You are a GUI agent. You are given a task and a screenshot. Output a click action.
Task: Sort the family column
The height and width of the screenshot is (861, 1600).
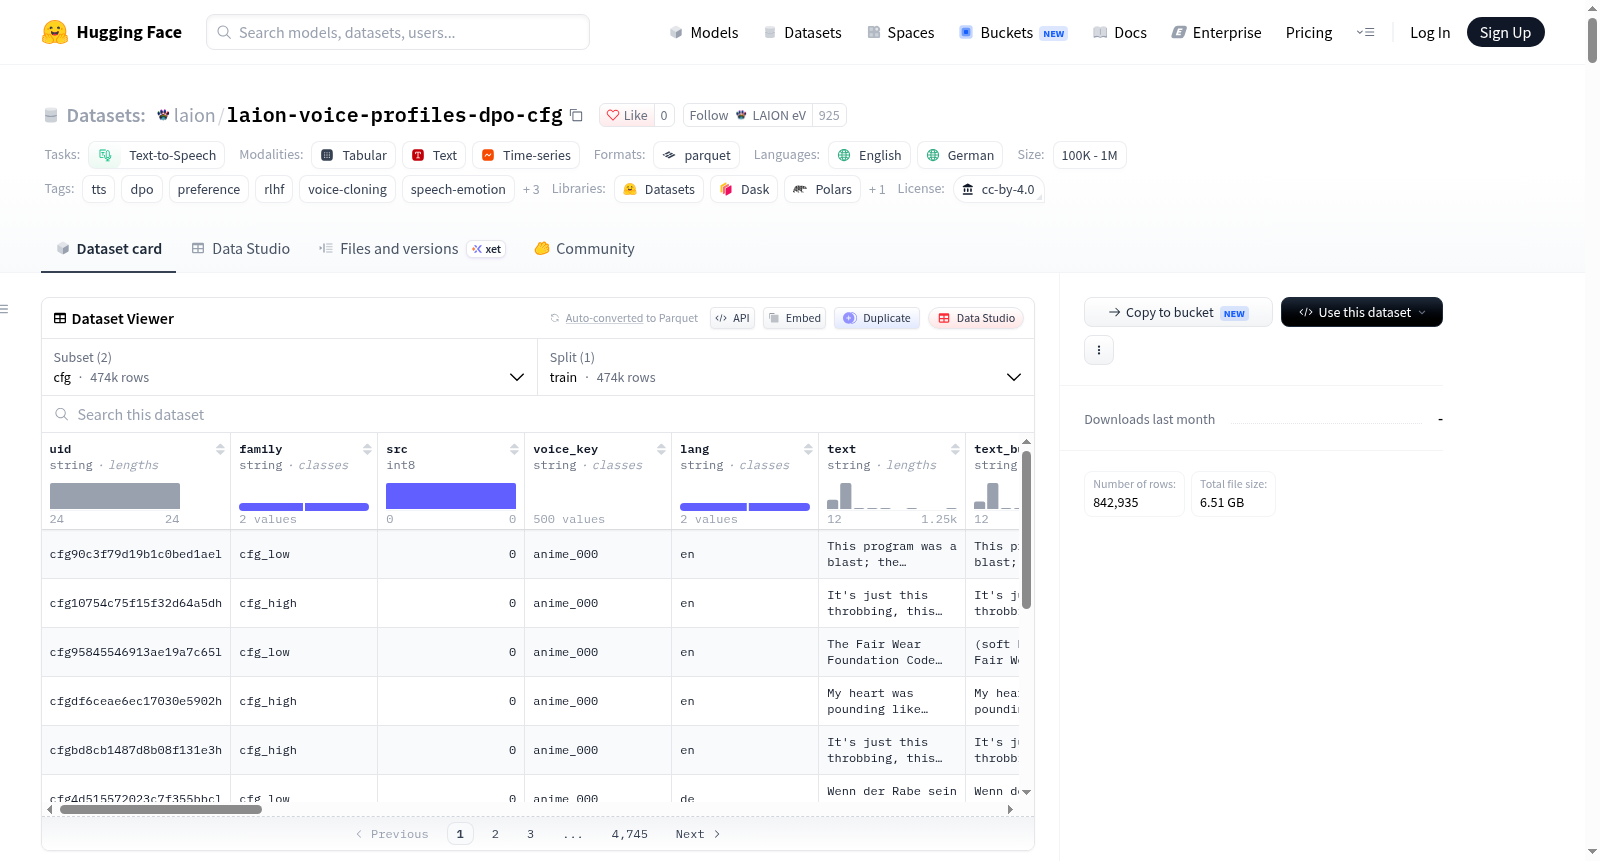367,449
